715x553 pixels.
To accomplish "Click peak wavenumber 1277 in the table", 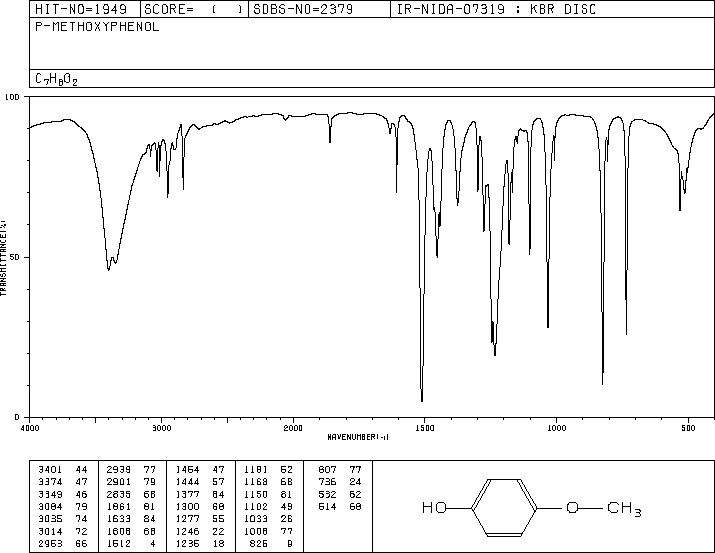I will 187,519.
